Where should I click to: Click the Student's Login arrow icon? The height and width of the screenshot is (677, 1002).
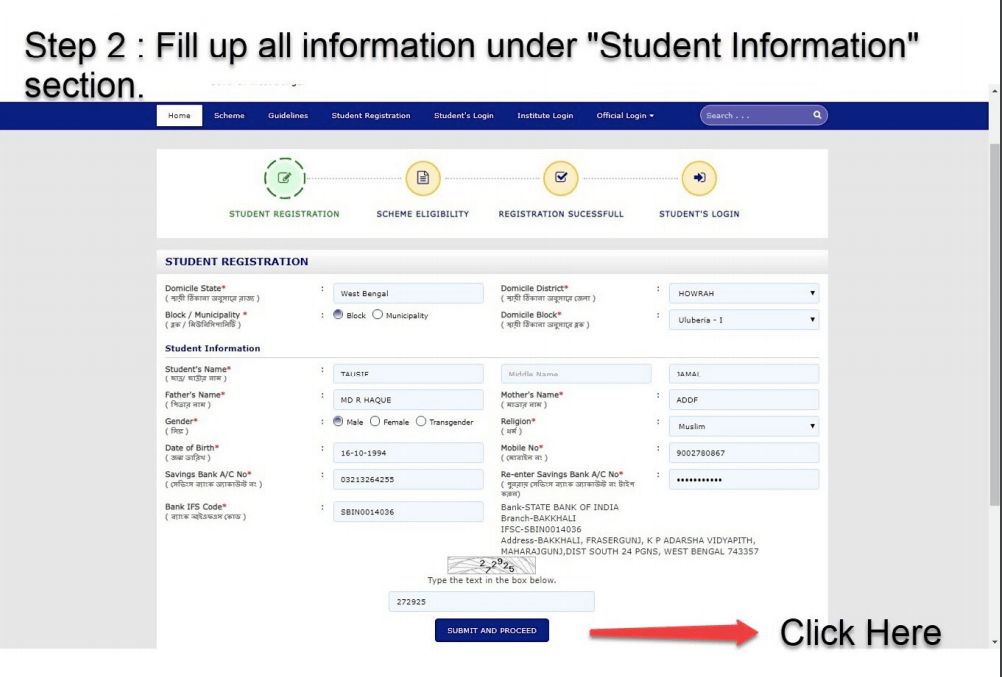coord(698,178)
